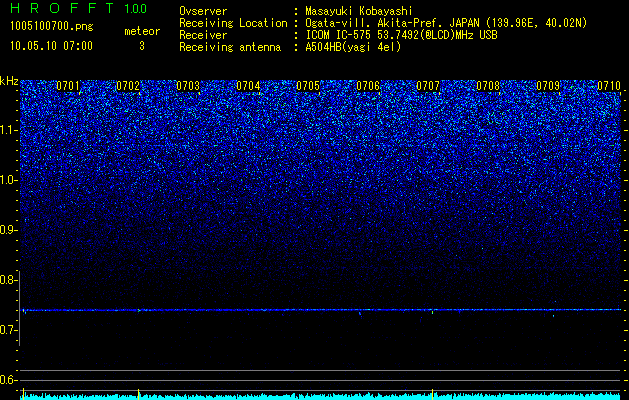
Task: Click the 0705 time marker
Action: coord(308,86)
